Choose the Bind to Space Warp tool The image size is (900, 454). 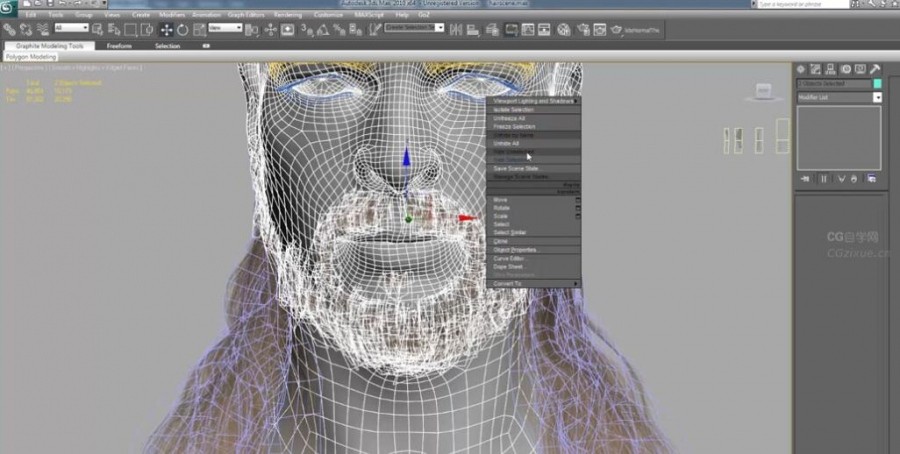(42, 29)
